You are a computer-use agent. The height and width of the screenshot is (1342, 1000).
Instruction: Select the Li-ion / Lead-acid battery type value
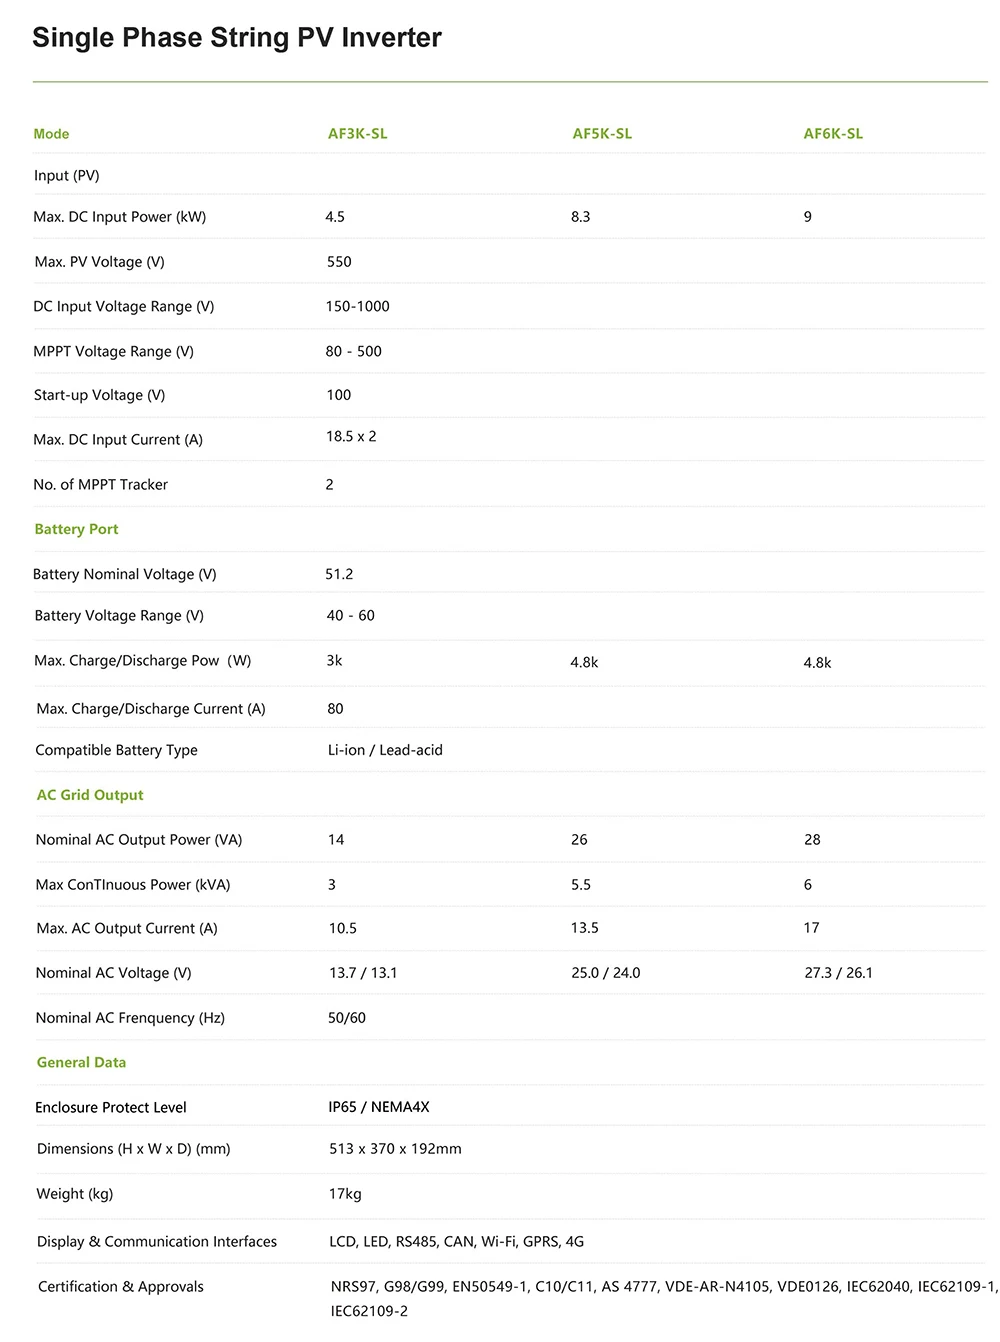coord(385,750)
